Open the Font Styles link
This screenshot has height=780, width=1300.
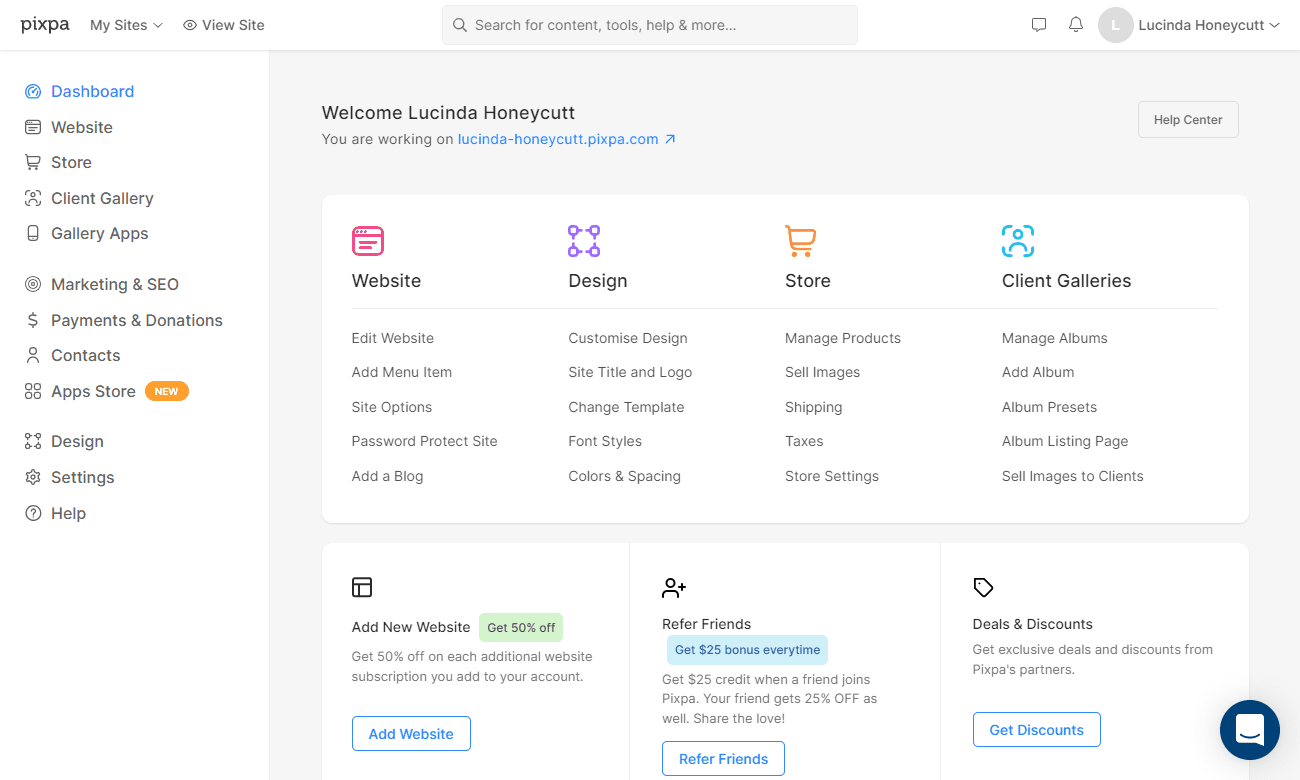click(605, 441)
